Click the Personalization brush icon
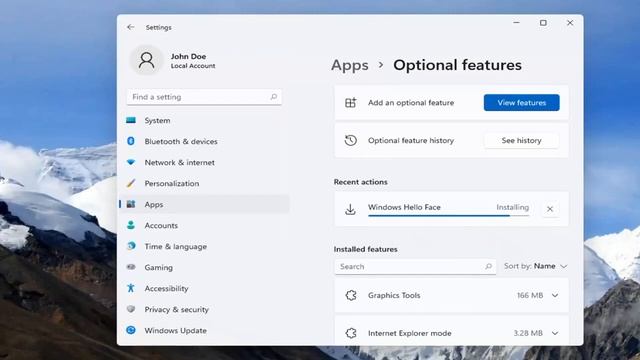This screenshot has width=640, height=360. point(131,183)
